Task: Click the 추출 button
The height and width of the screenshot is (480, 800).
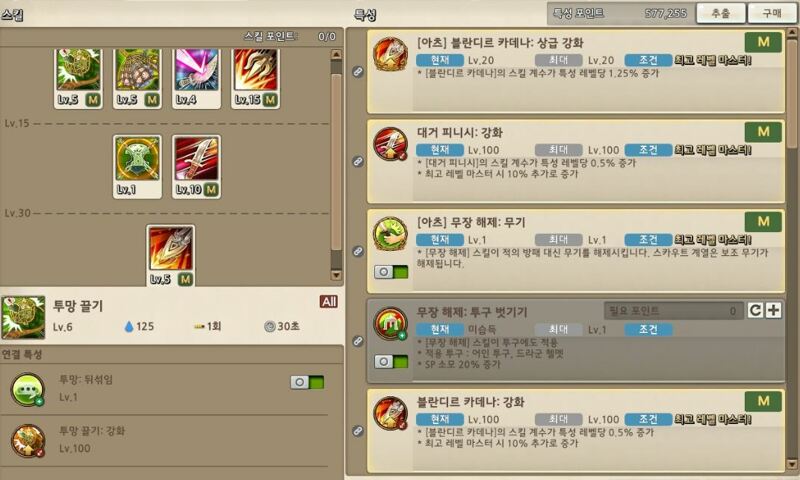Action: [720, 13]
